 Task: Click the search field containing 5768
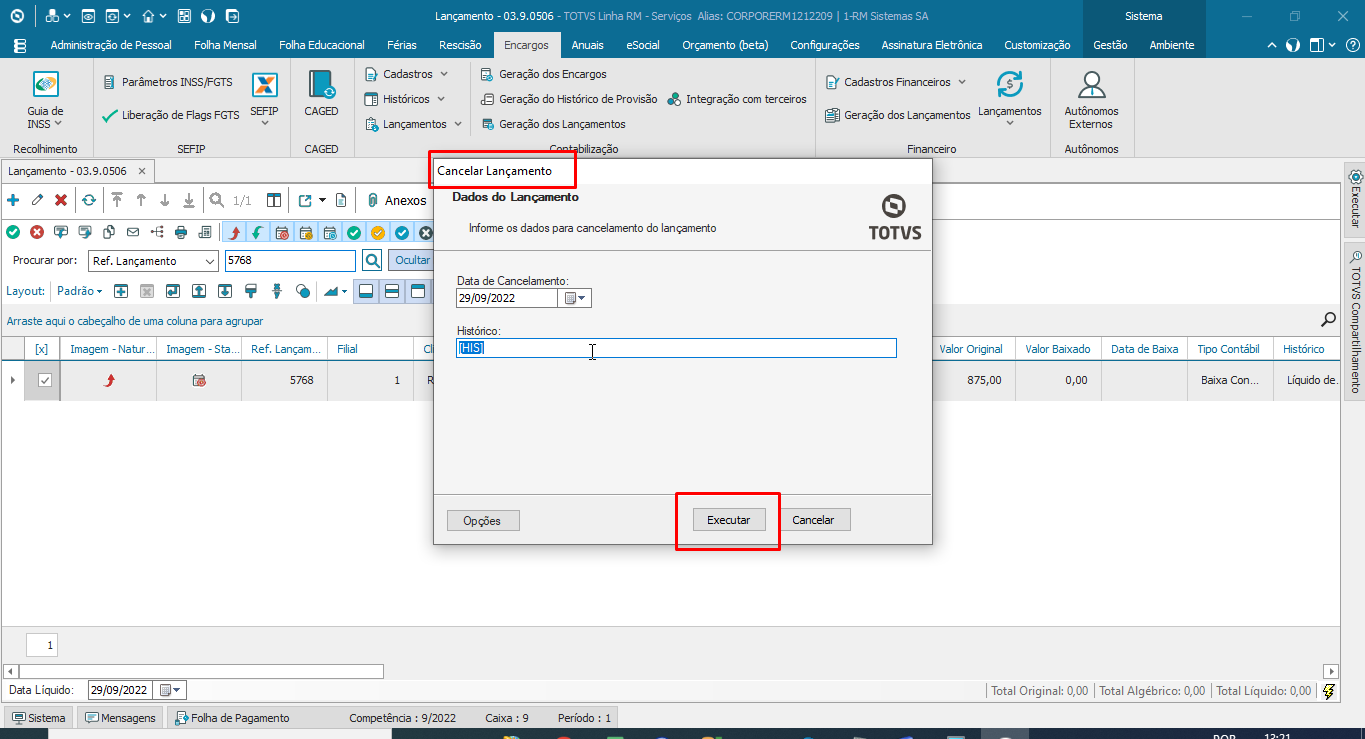point(290,260)
